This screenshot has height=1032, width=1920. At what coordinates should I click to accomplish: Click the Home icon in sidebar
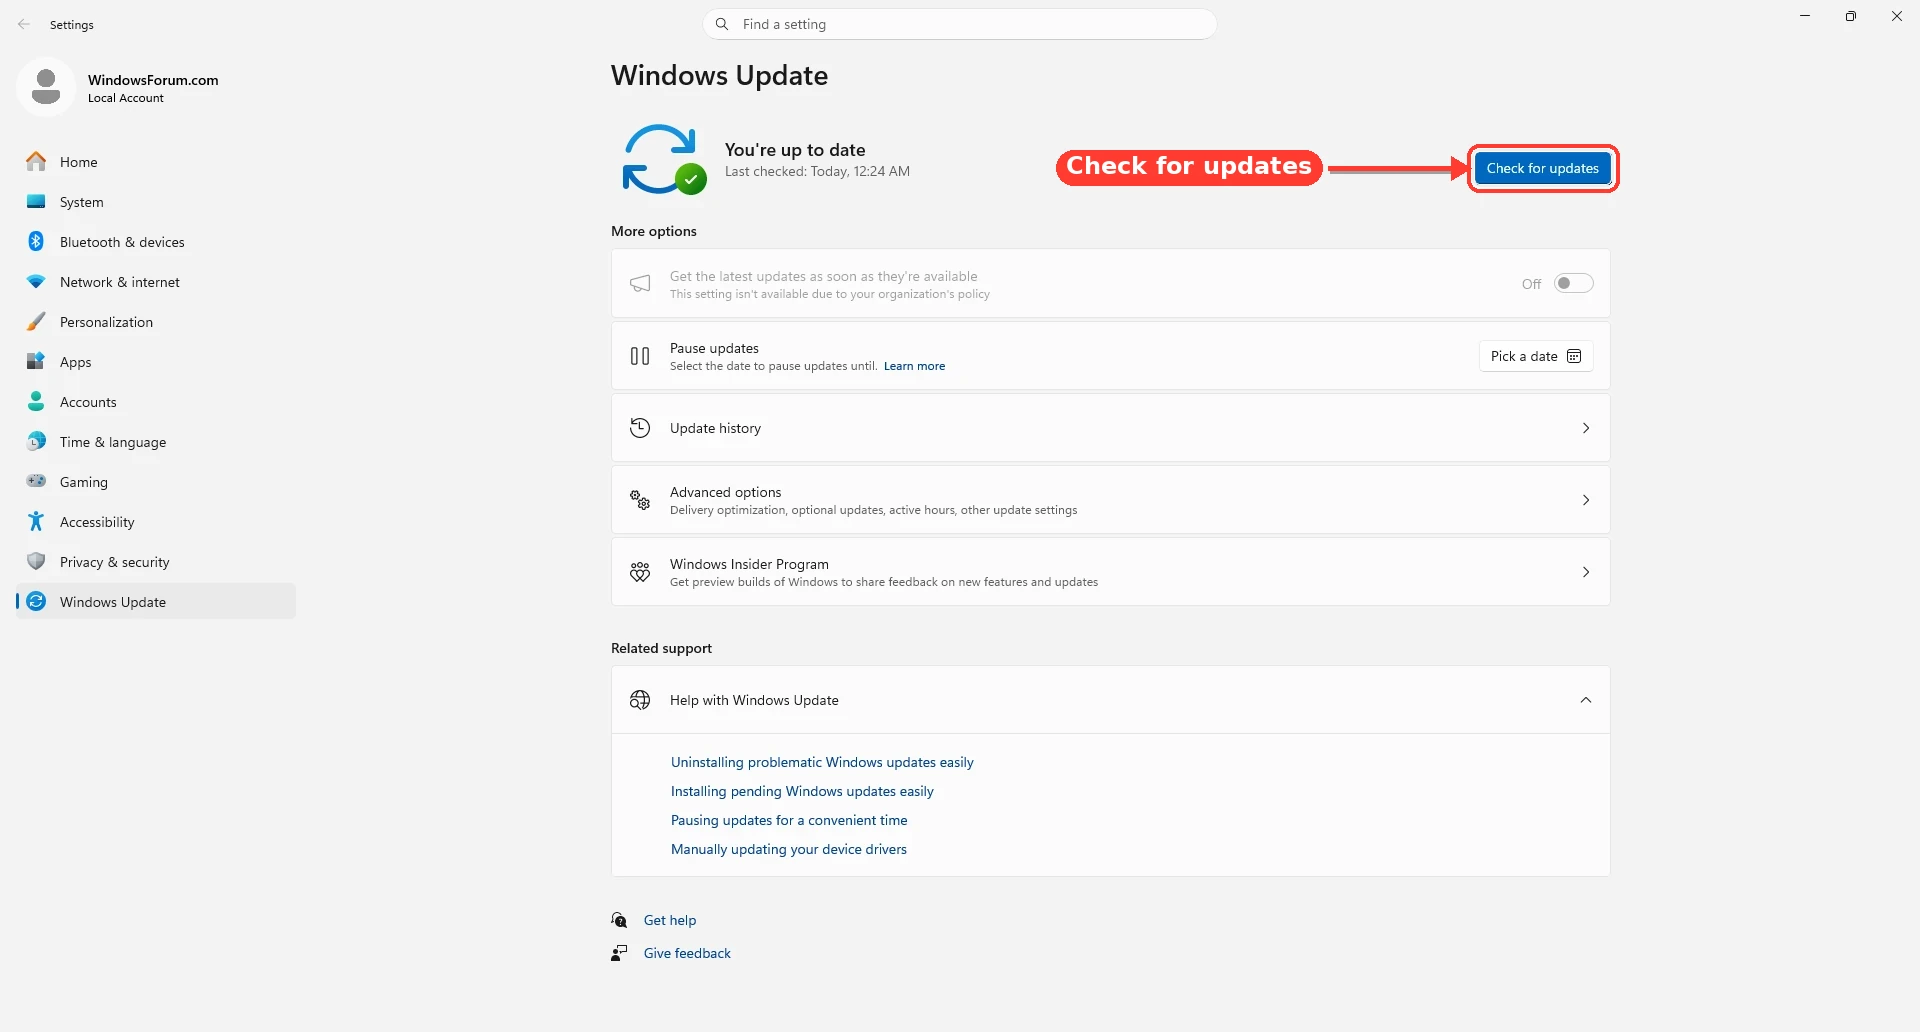tap(36, 161)
